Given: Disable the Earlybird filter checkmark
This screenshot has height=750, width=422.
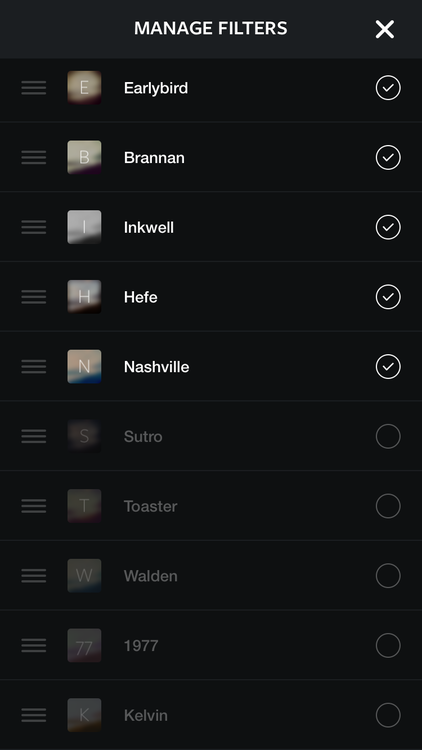Looking at the screenshot, I should click(x=388, y=88).
